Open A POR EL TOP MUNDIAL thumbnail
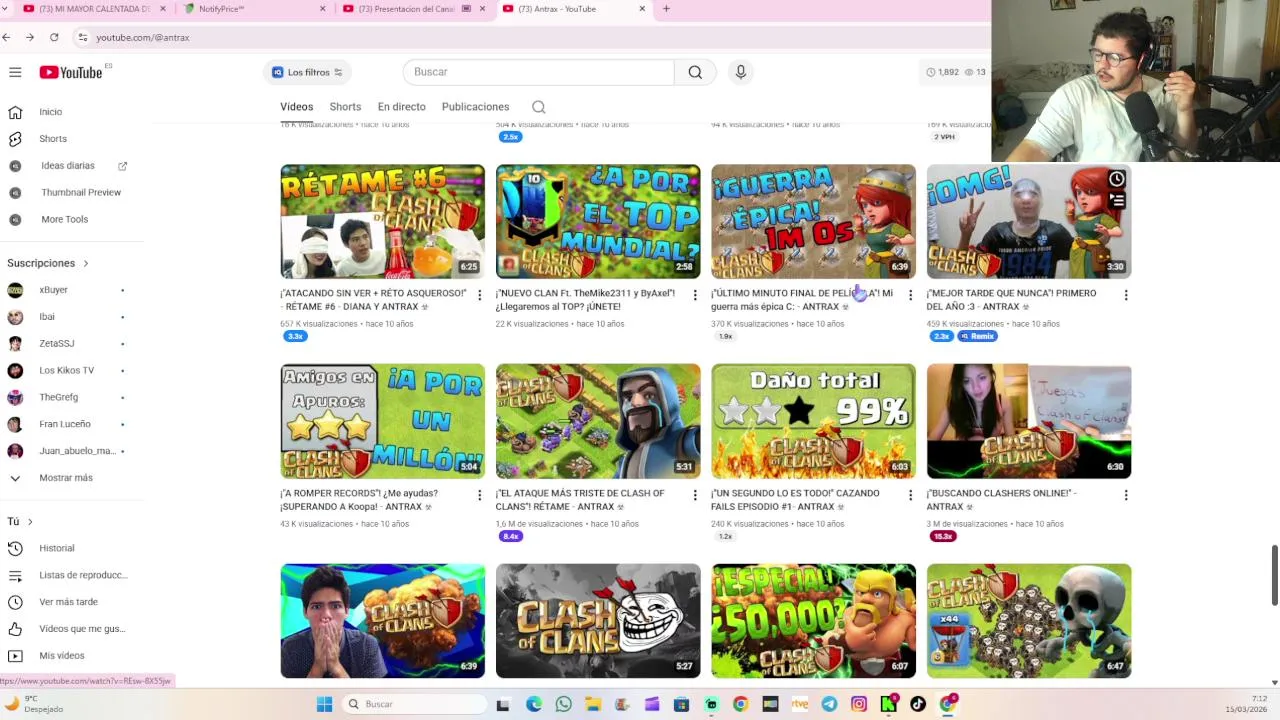 [598, 221]
